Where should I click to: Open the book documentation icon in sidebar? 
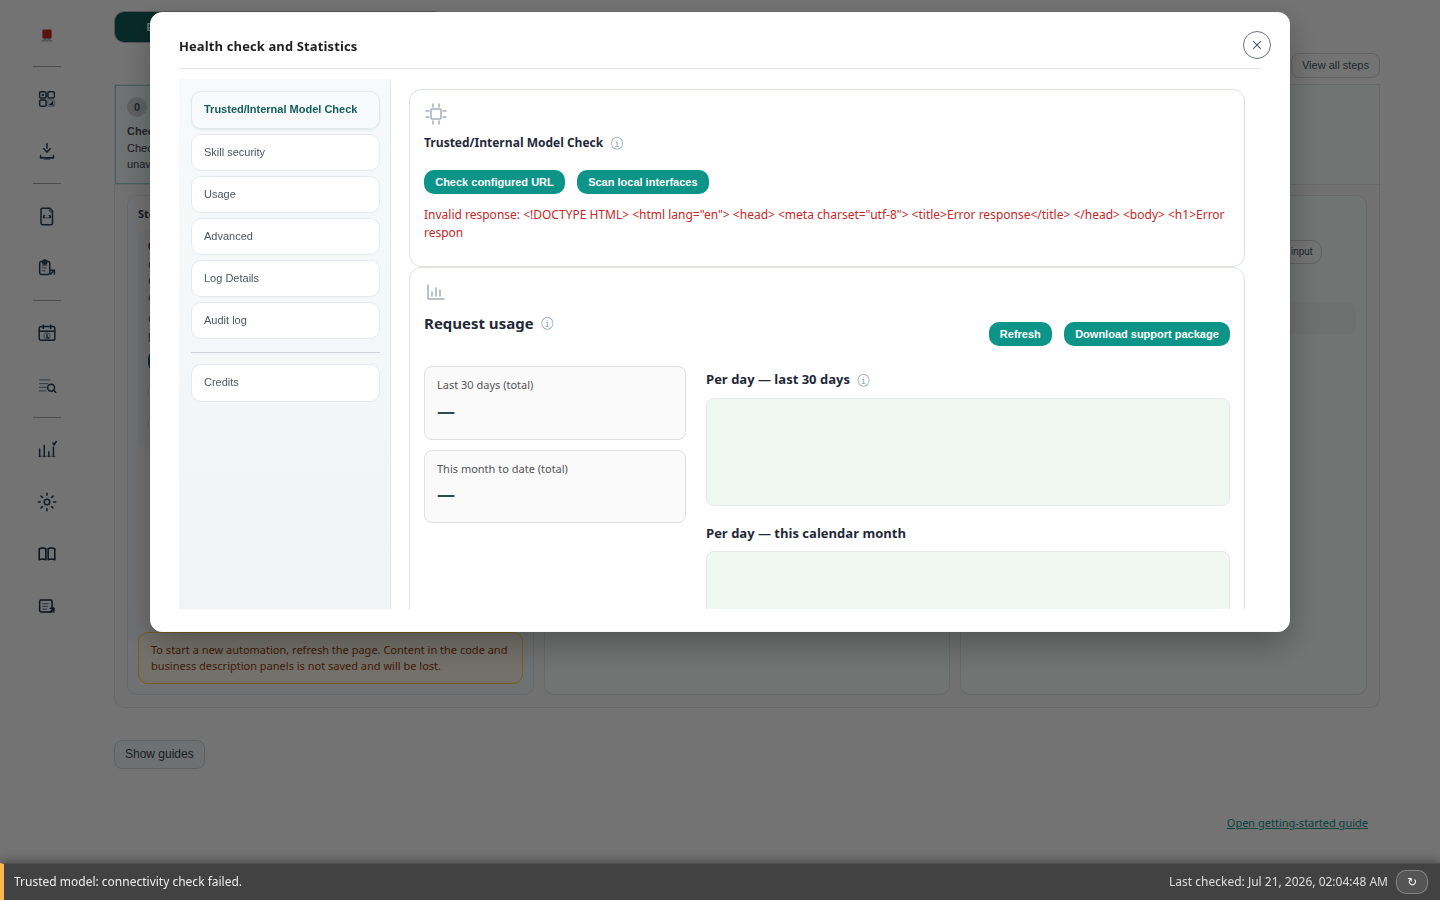(x=47, y=554)
